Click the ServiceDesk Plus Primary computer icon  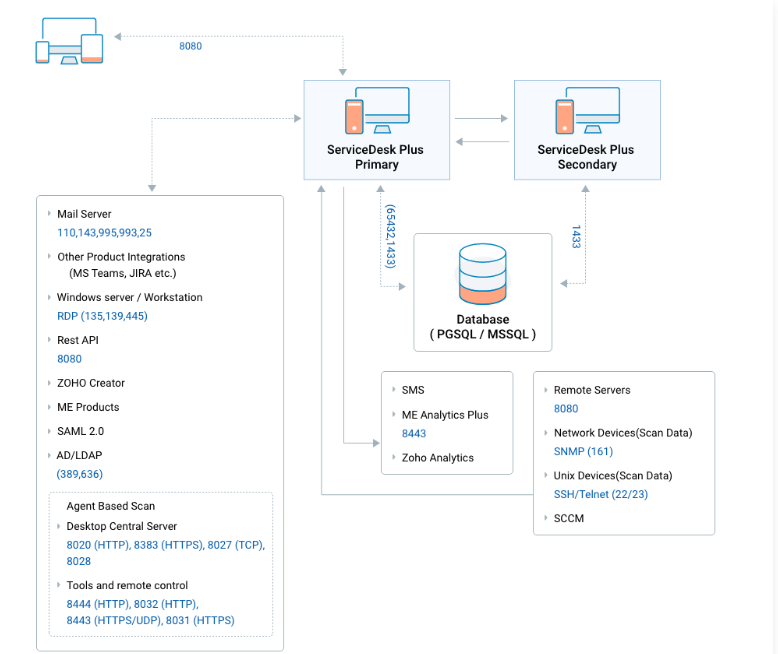[x=377, y=110]
